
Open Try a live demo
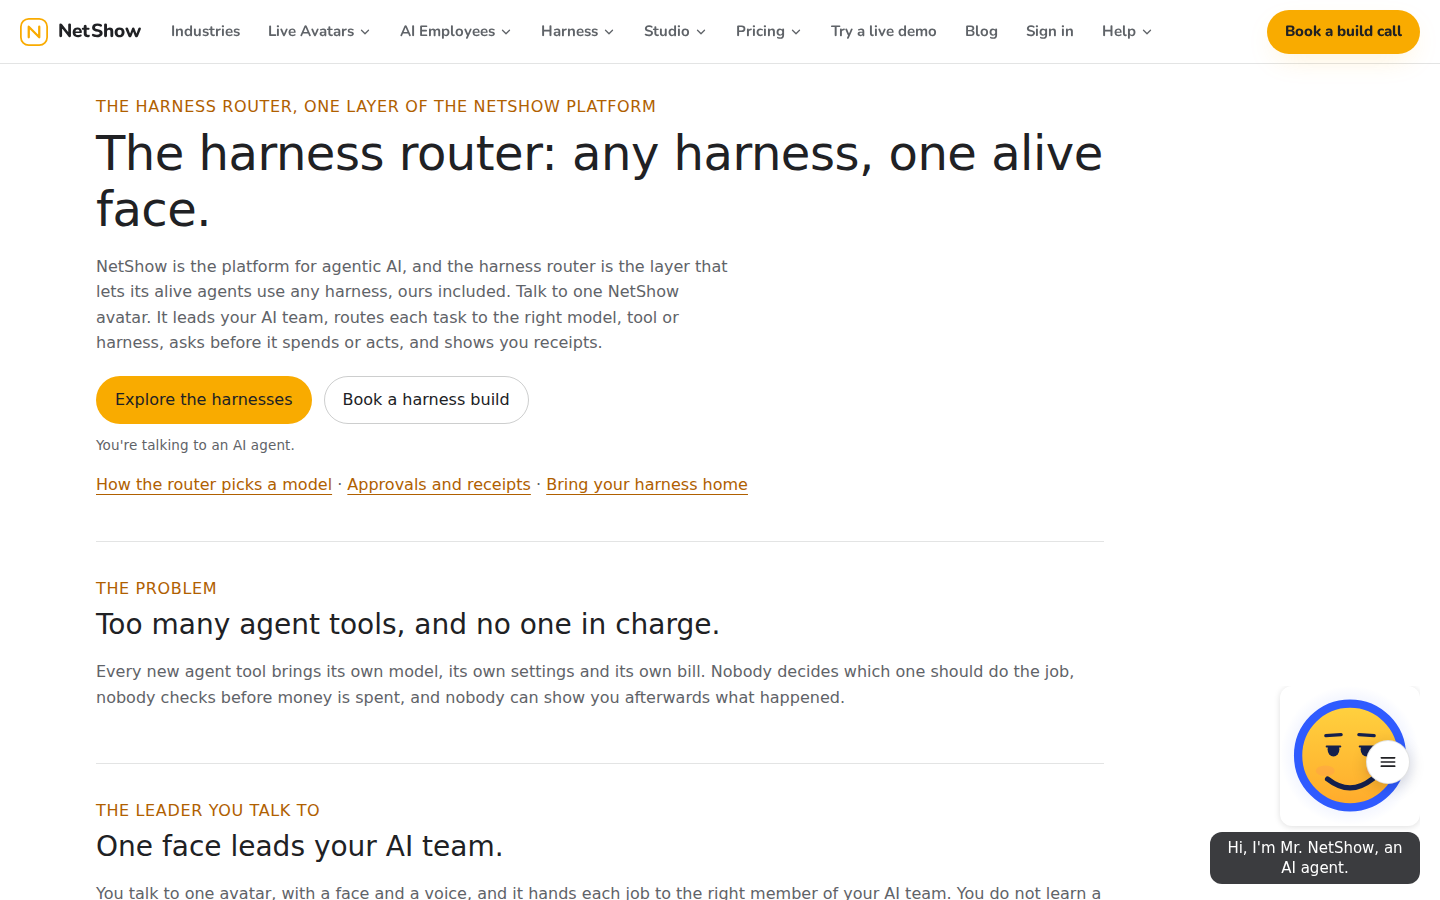(884, 31)
